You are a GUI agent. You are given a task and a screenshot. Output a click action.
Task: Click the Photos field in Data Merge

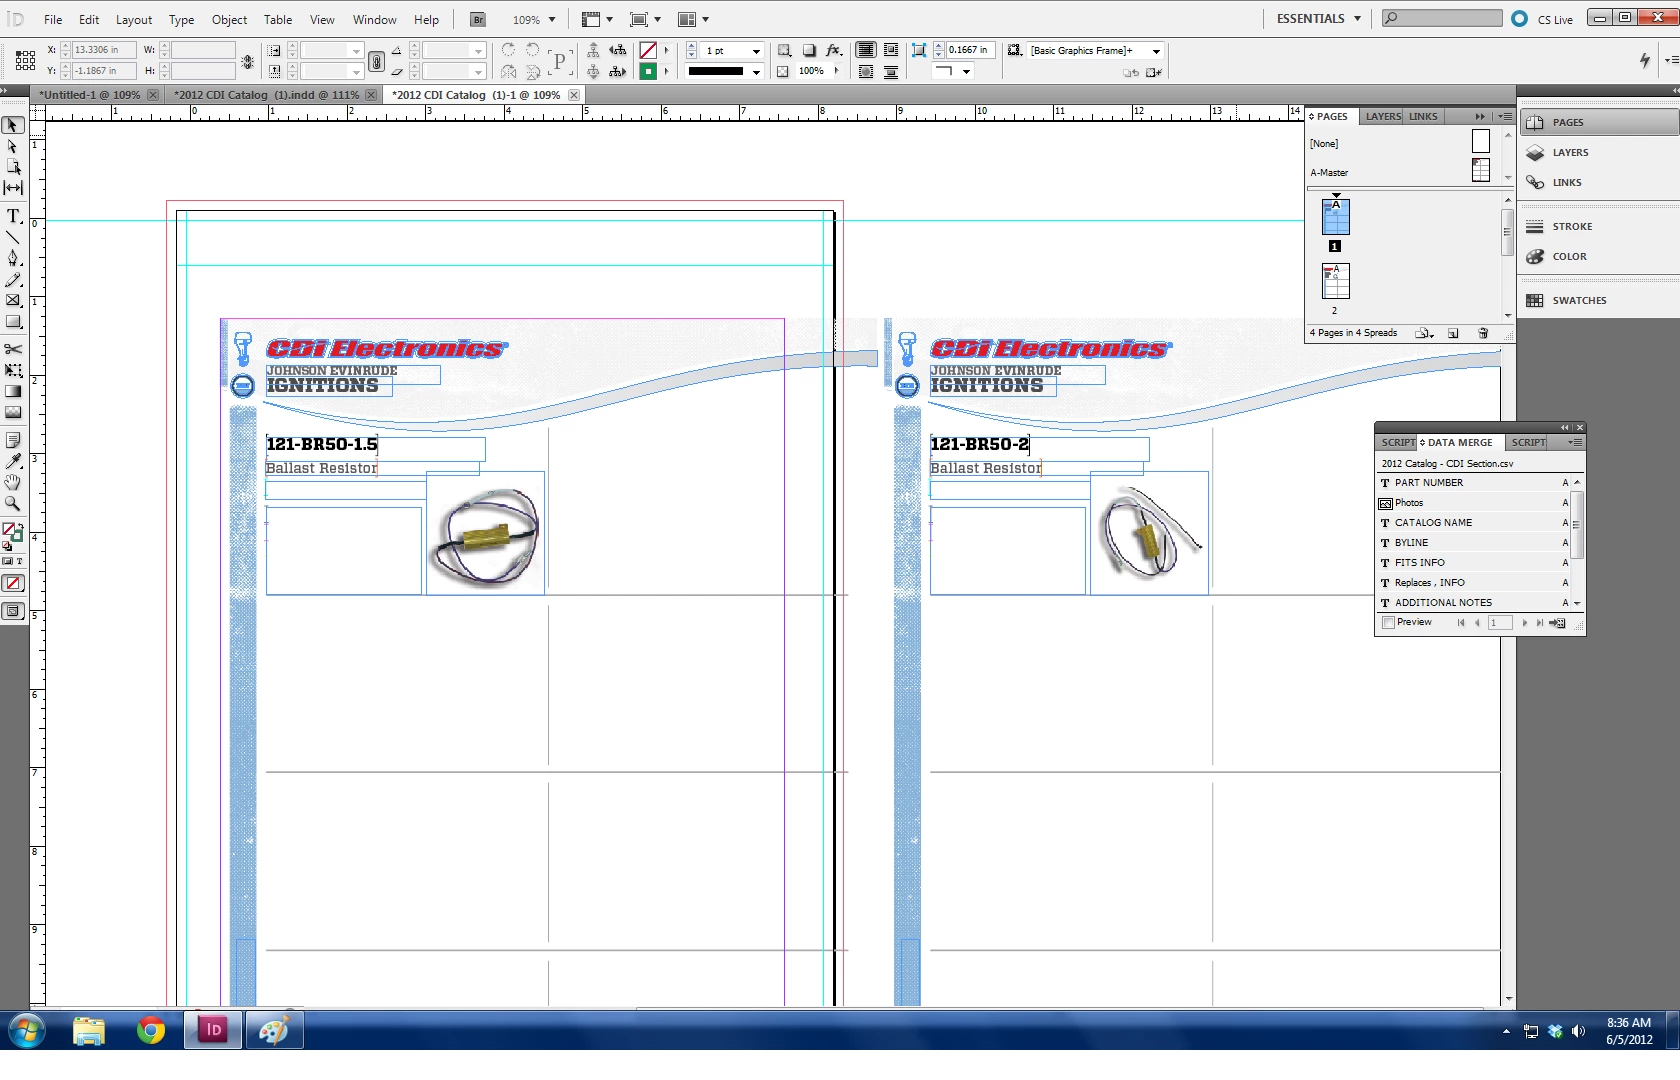tap(1472, 503)
